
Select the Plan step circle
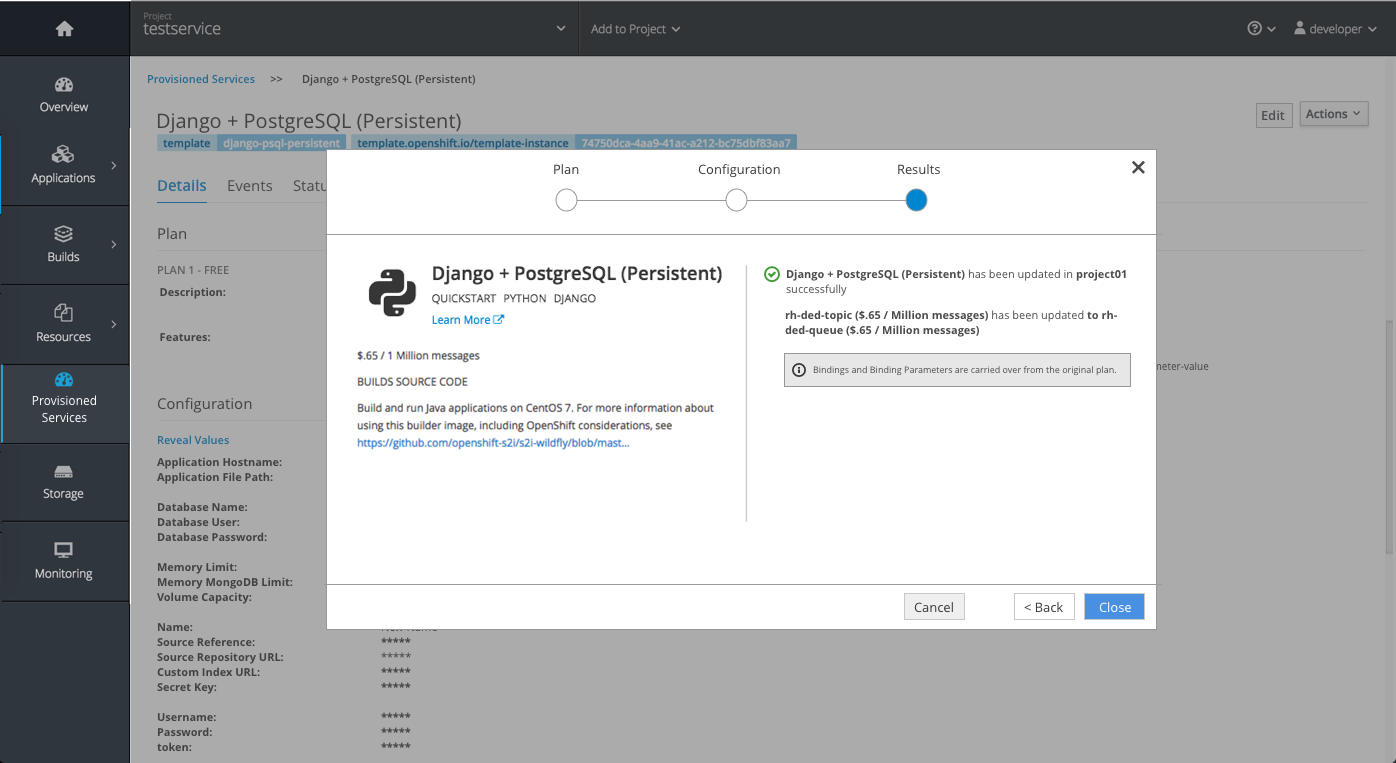coord(566,200)
